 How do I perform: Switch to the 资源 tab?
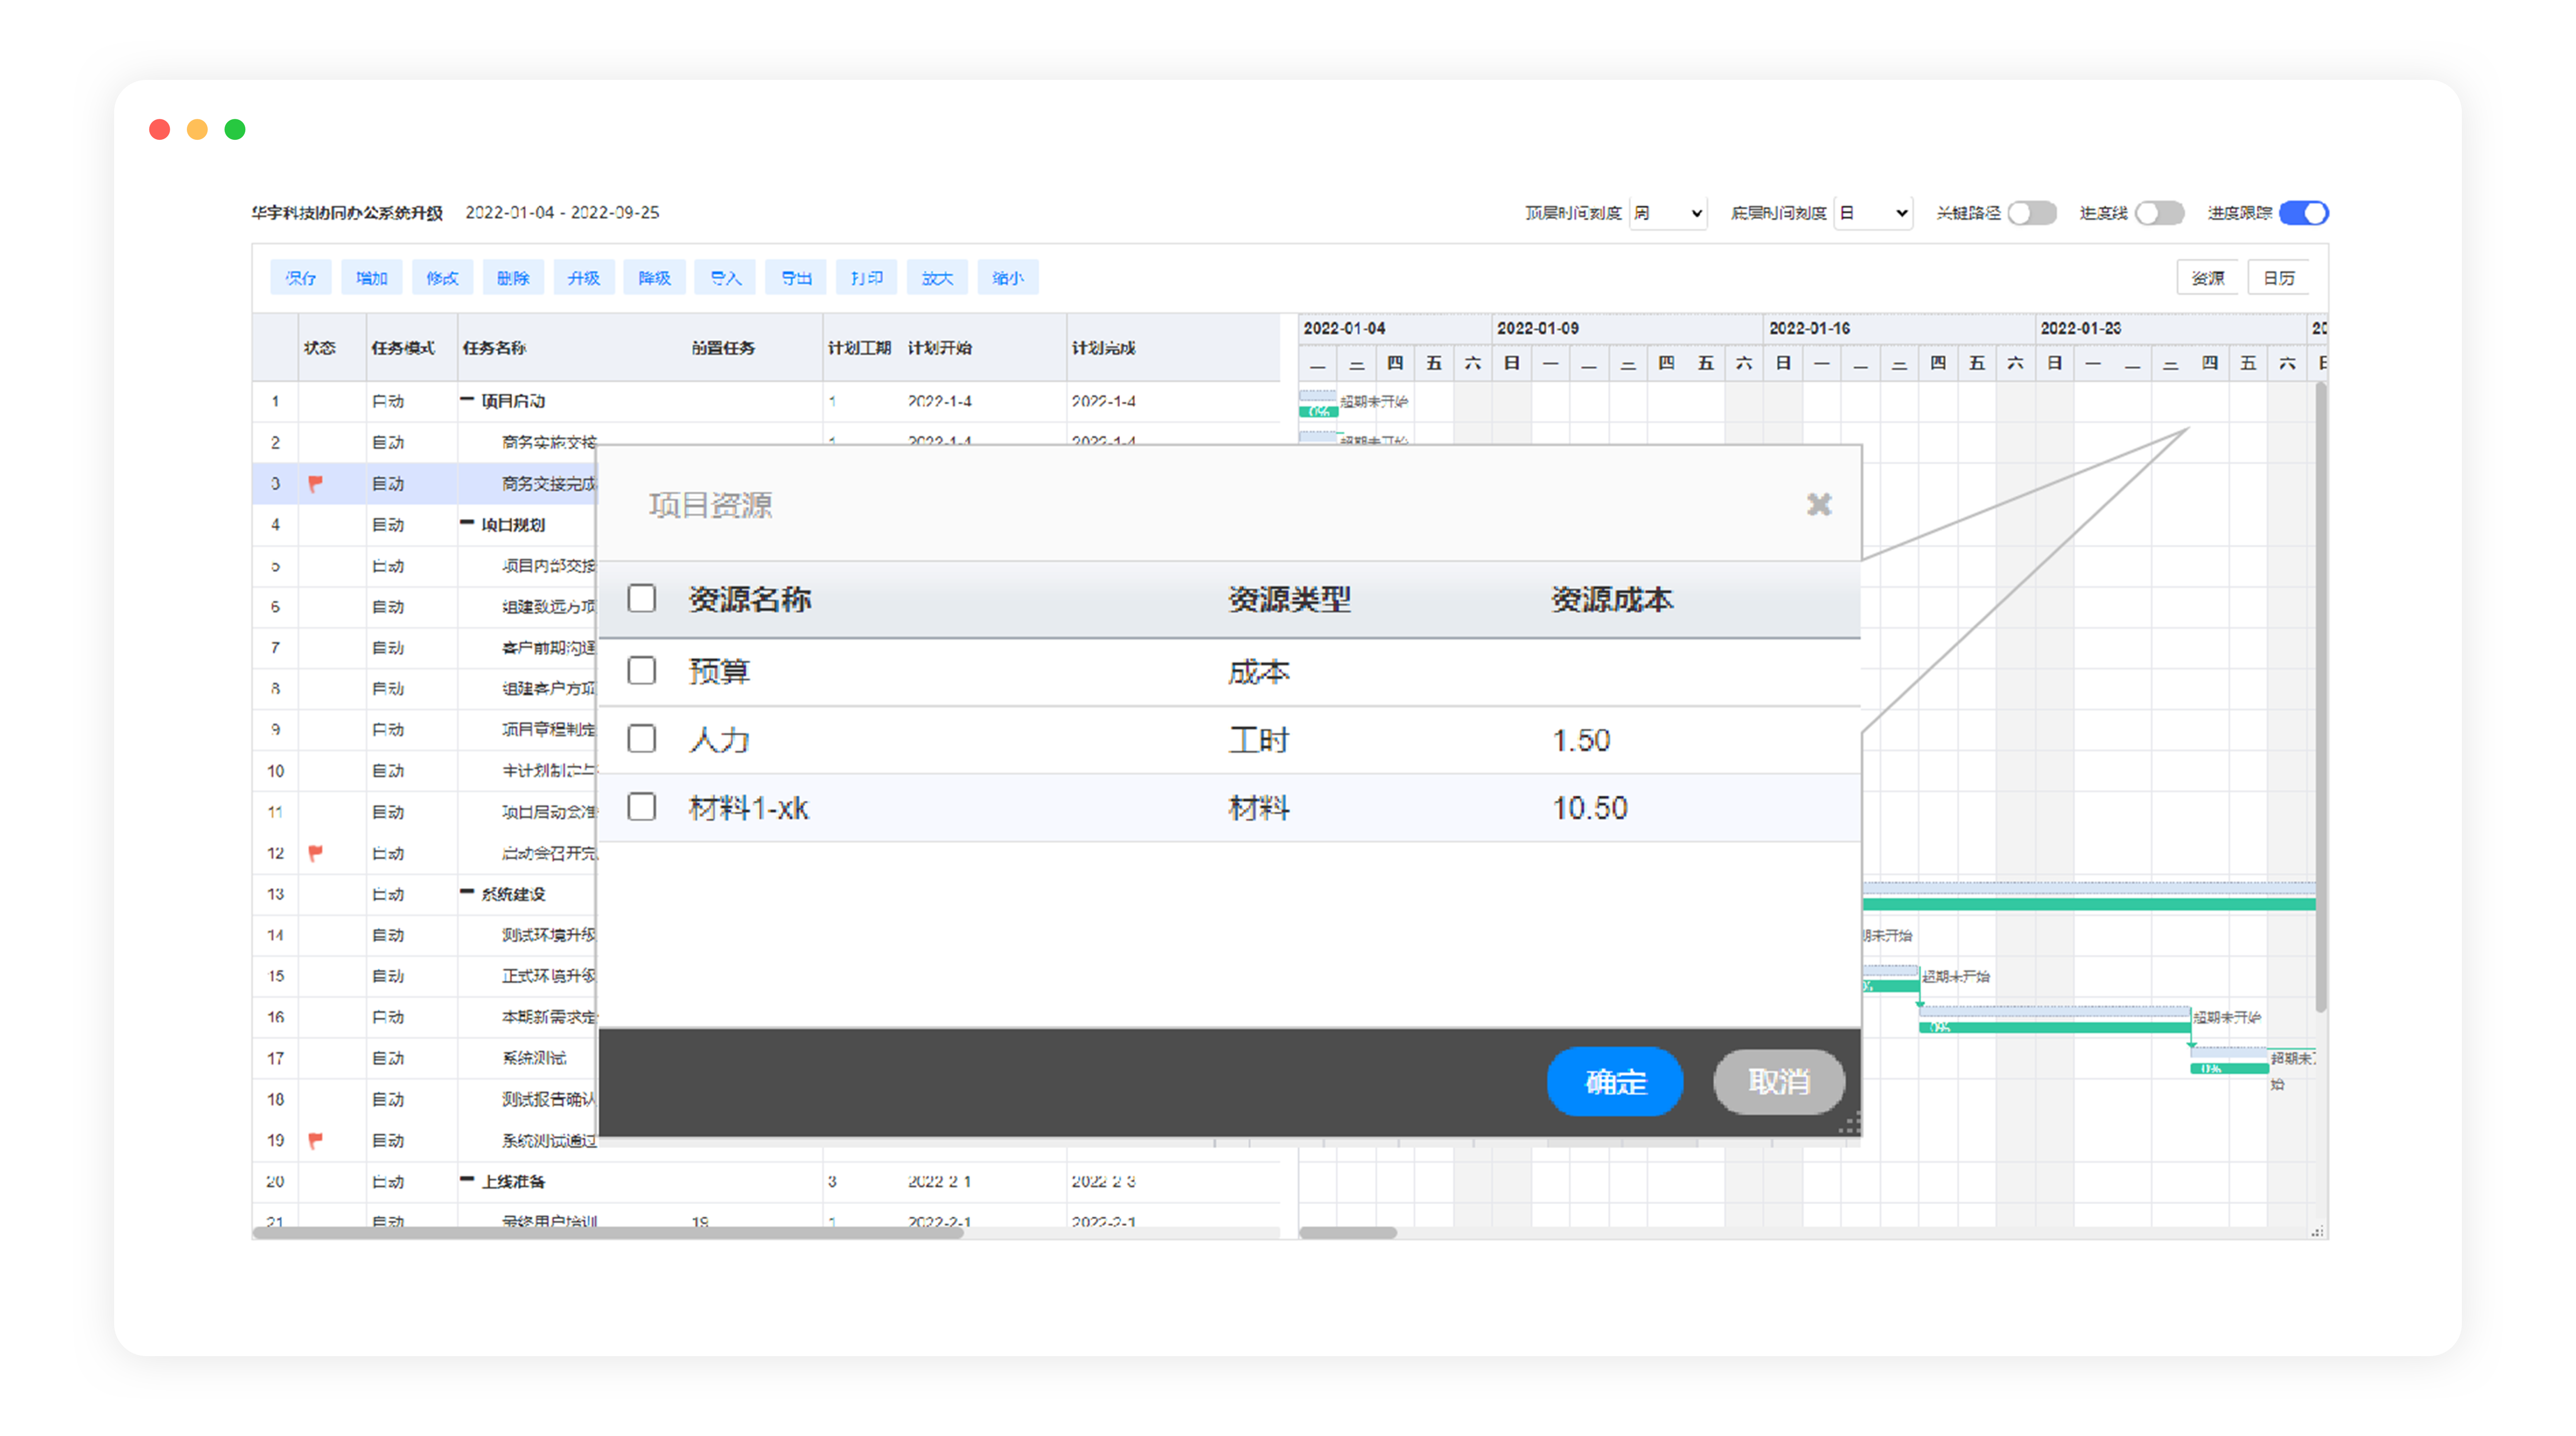click(2208, 278)
